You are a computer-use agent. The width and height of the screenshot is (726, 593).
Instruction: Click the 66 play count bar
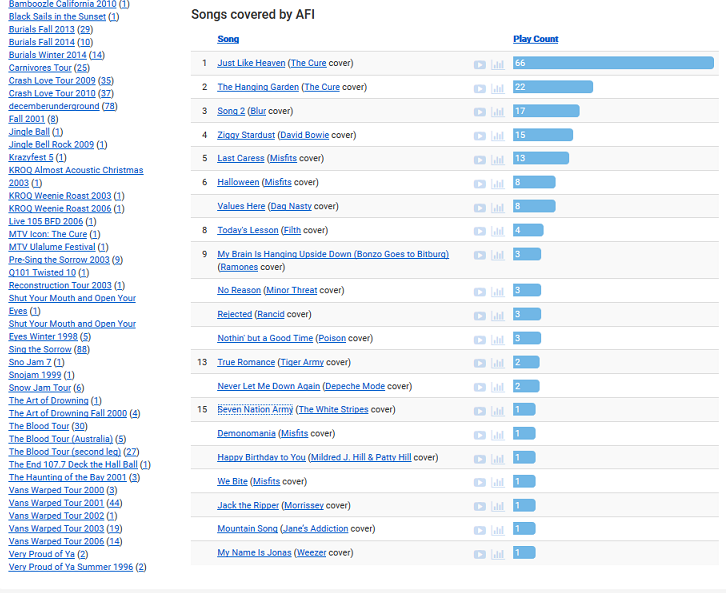point(613,63)
